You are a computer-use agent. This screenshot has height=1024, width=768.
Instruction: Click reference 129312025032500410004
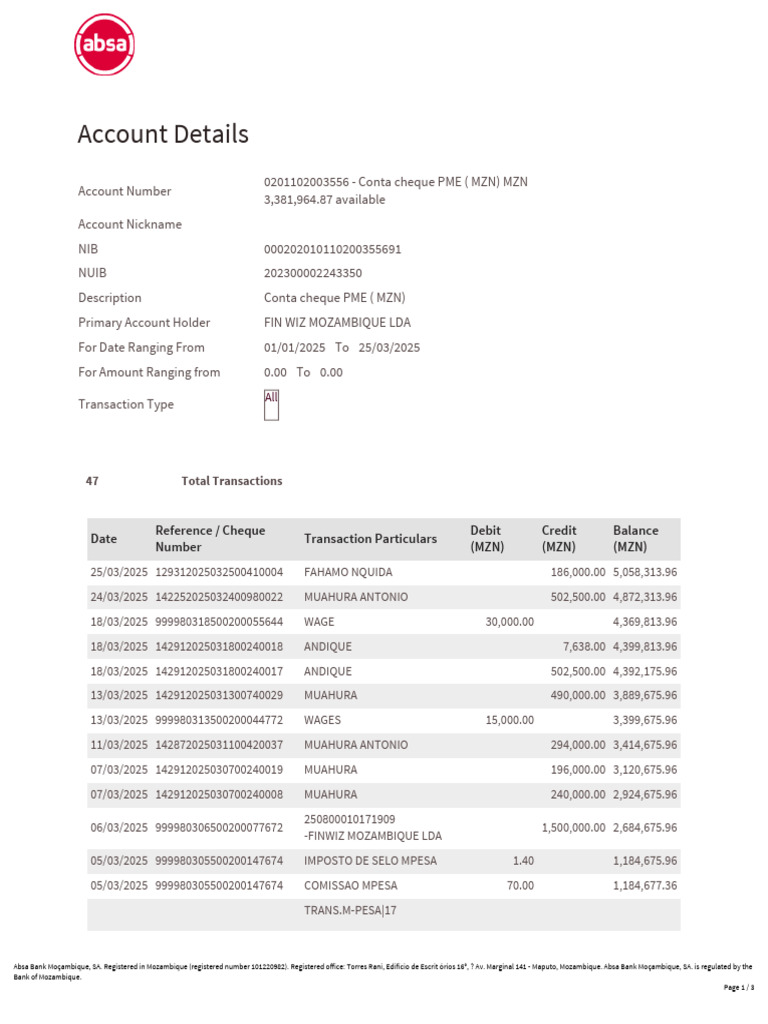(219, 572)
